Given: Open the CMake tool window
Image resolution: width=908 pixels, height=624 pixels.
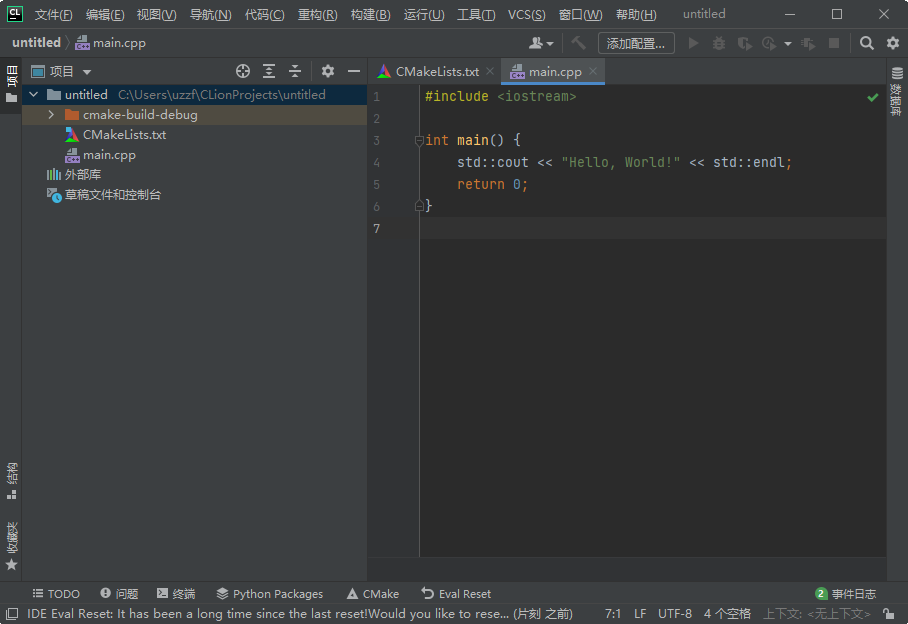Looking at the screenshot, I should tap(373, 594).
